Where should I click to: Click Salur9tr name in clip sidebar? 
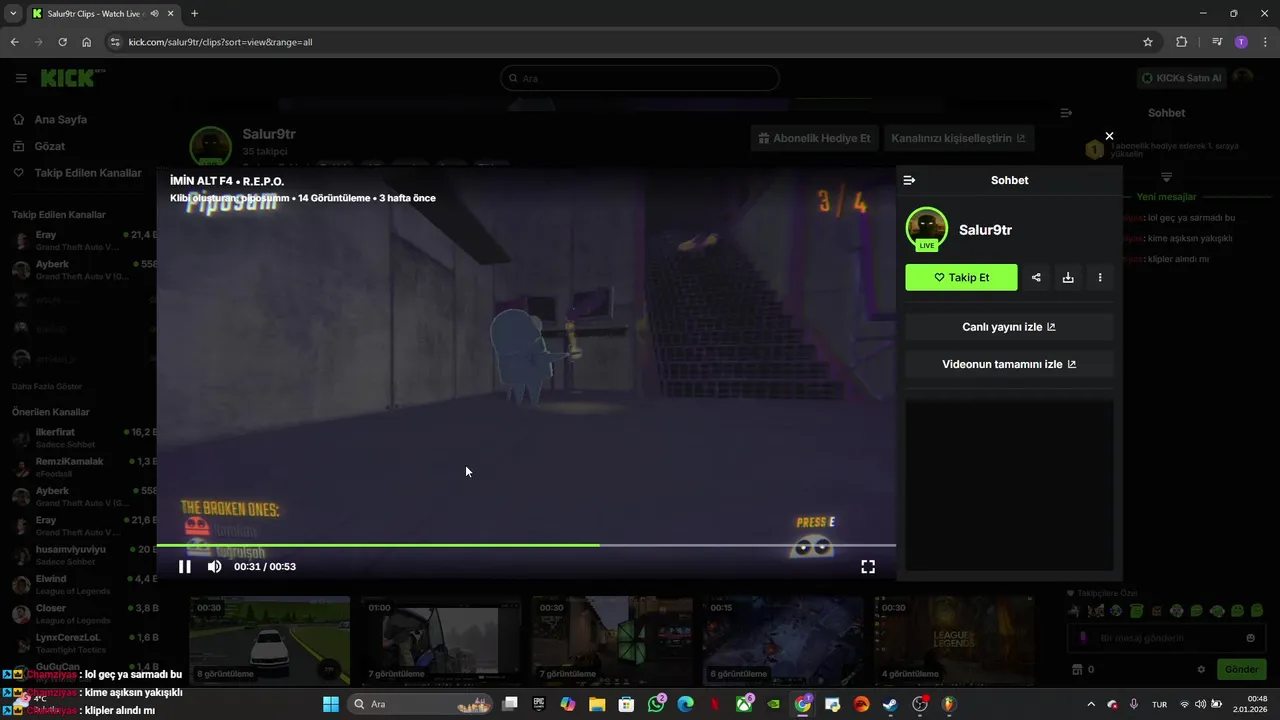pyautogui.click(x=985, y=230)
